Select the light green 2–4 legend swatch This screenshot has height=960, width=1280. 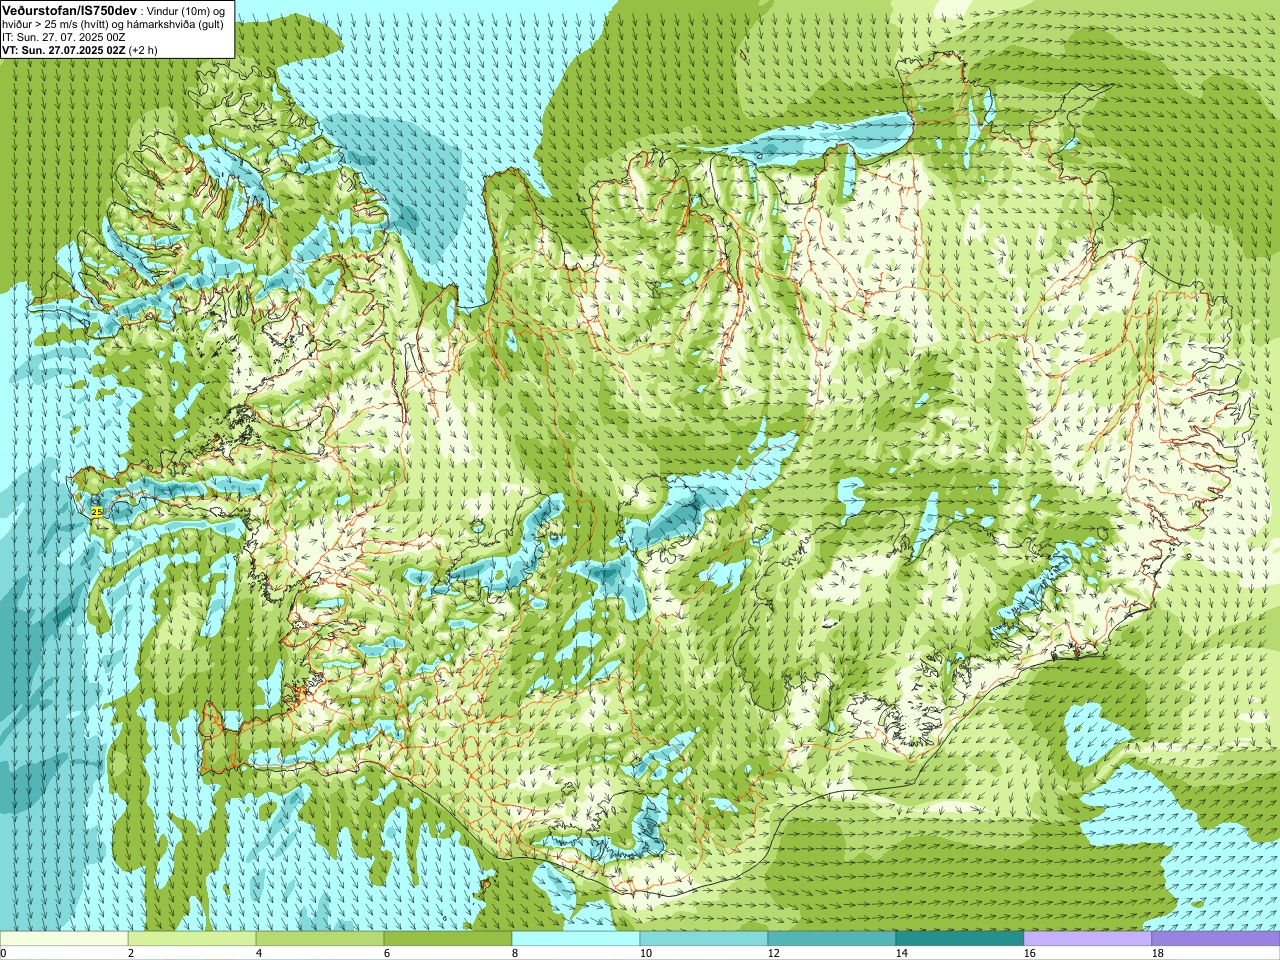192,939
